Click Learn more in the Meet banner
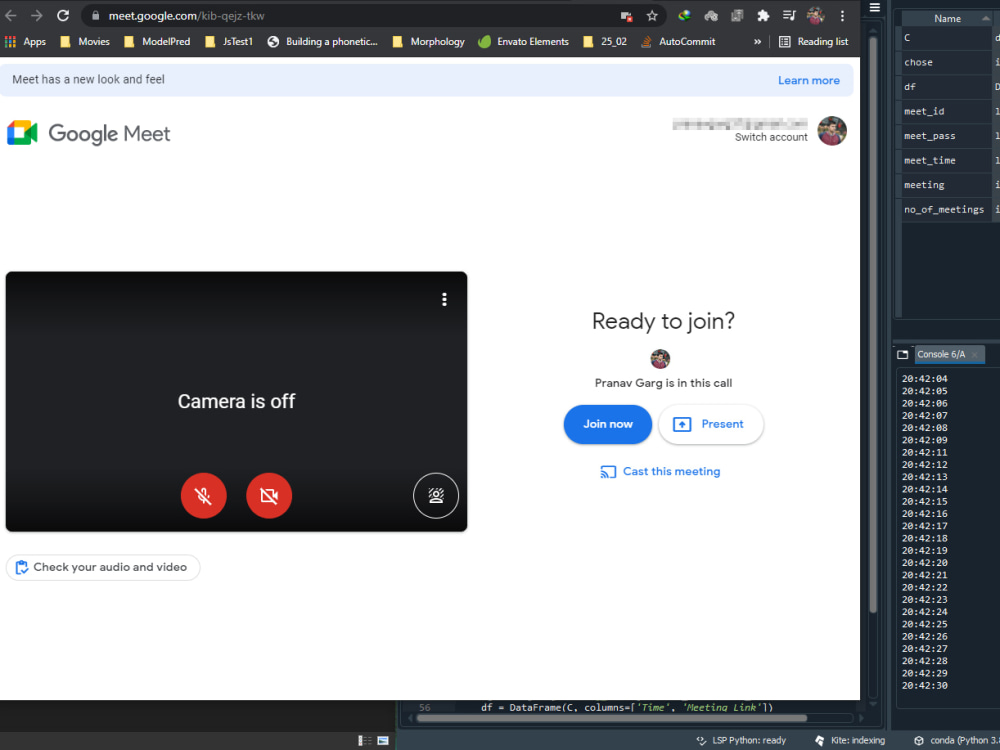 809,80
